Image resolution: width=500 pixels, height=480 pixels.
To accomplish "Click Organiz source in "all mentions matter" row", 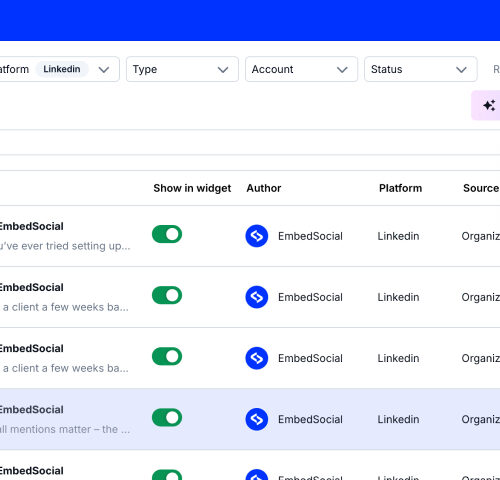I will [481, 419].
